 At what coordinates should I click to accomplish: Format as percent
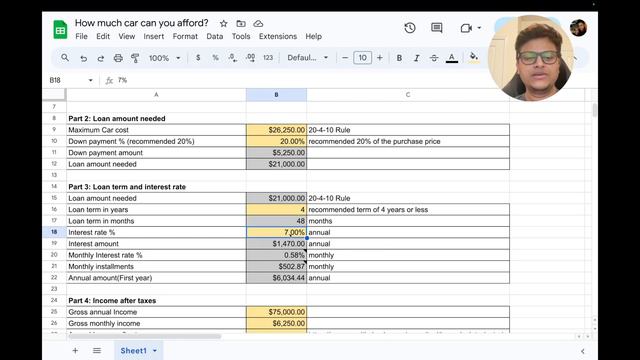[x=215, y=58]
